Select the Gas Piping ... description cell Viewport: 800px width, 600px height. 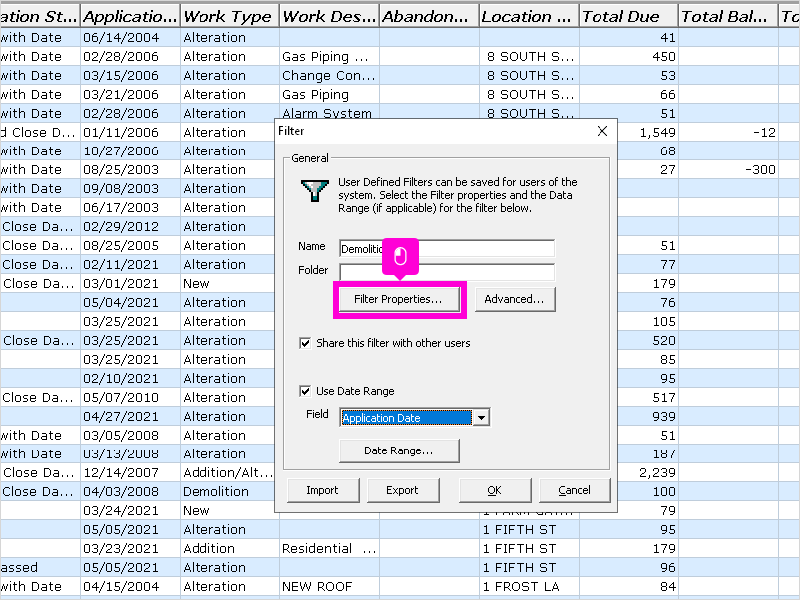329,57
